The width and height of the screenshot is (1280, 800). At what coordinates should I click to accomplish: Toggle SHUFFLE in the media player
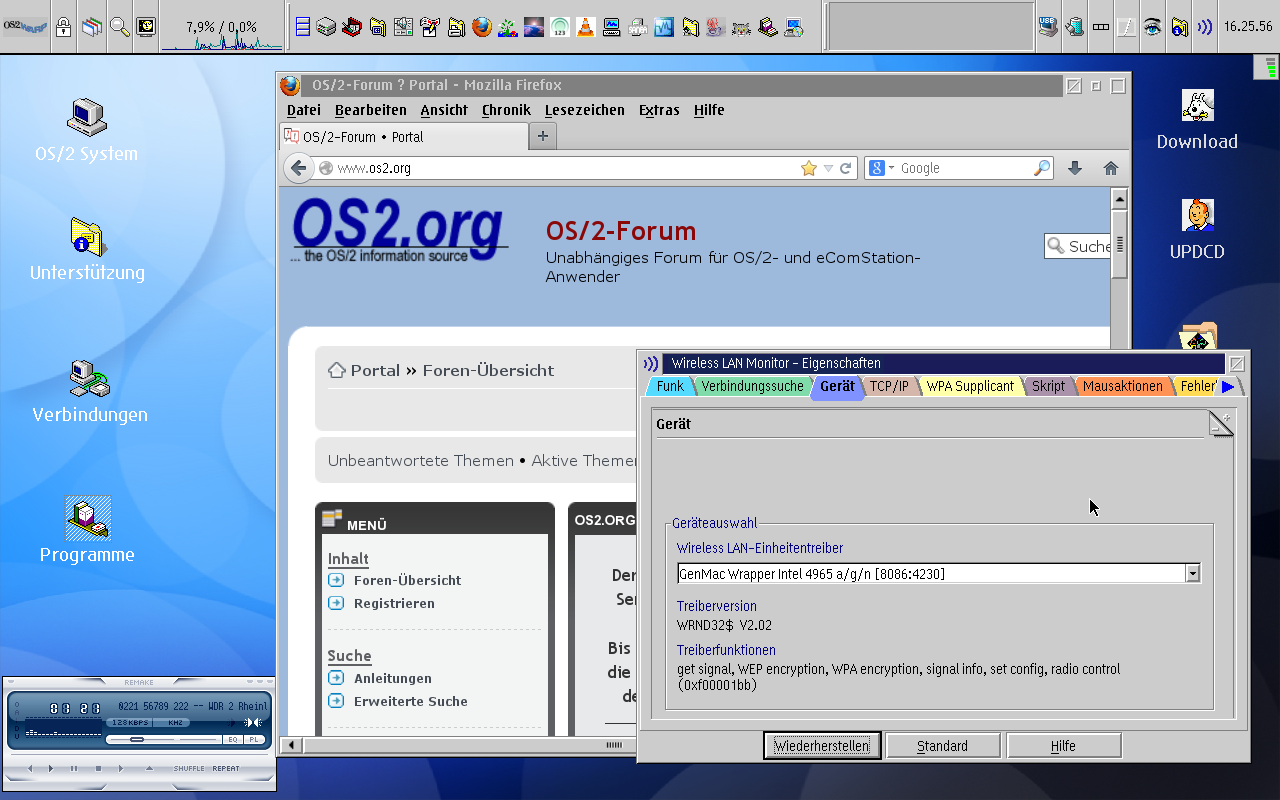189,768
